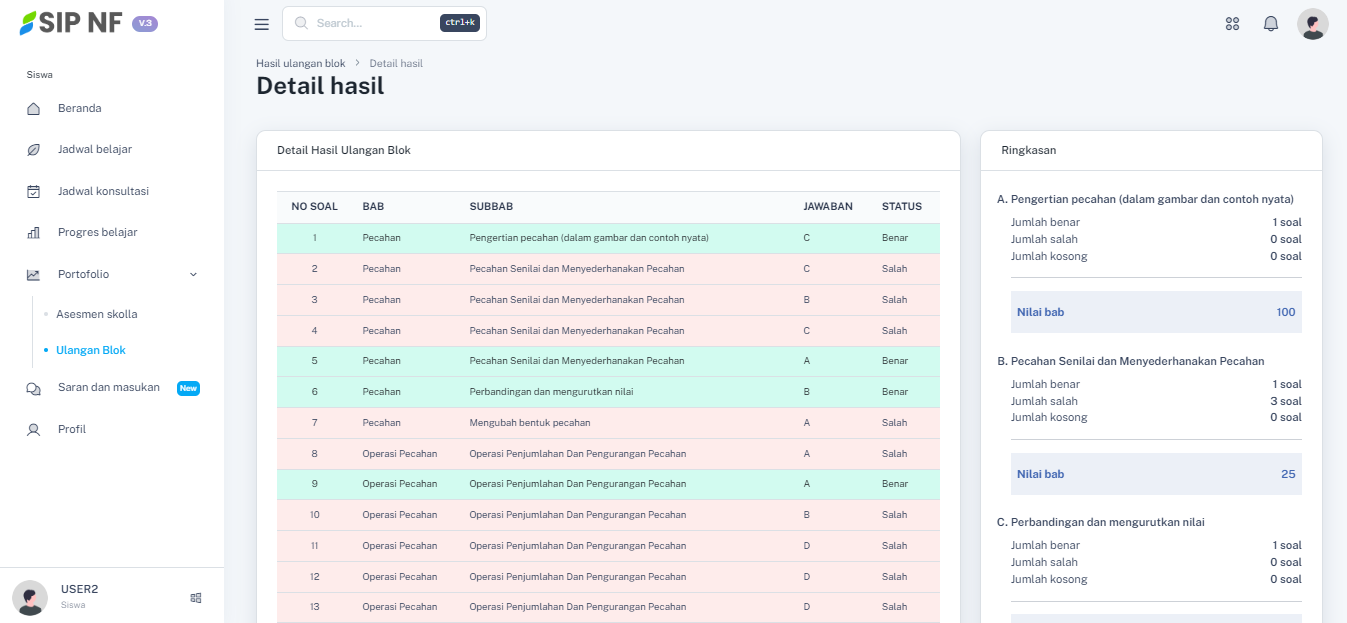Go to Hasil ulangan blok breadcrumb
1347x623 pixels.
click(300, 64)
